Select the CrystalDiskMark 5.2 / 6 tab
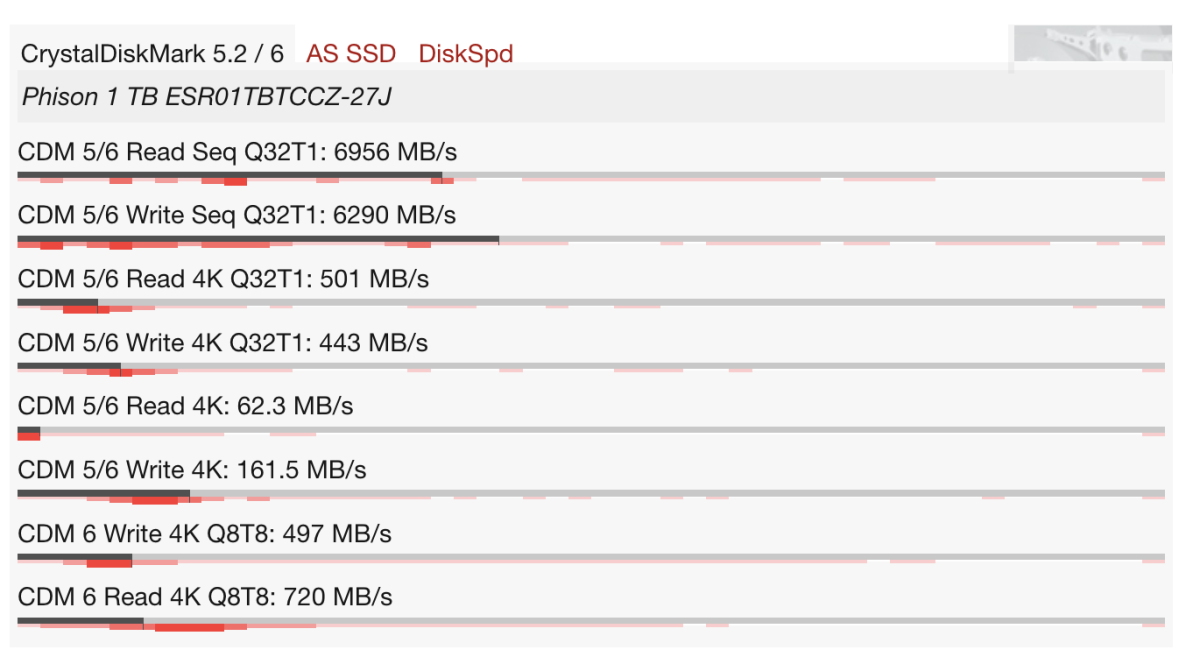 [152, 53]
